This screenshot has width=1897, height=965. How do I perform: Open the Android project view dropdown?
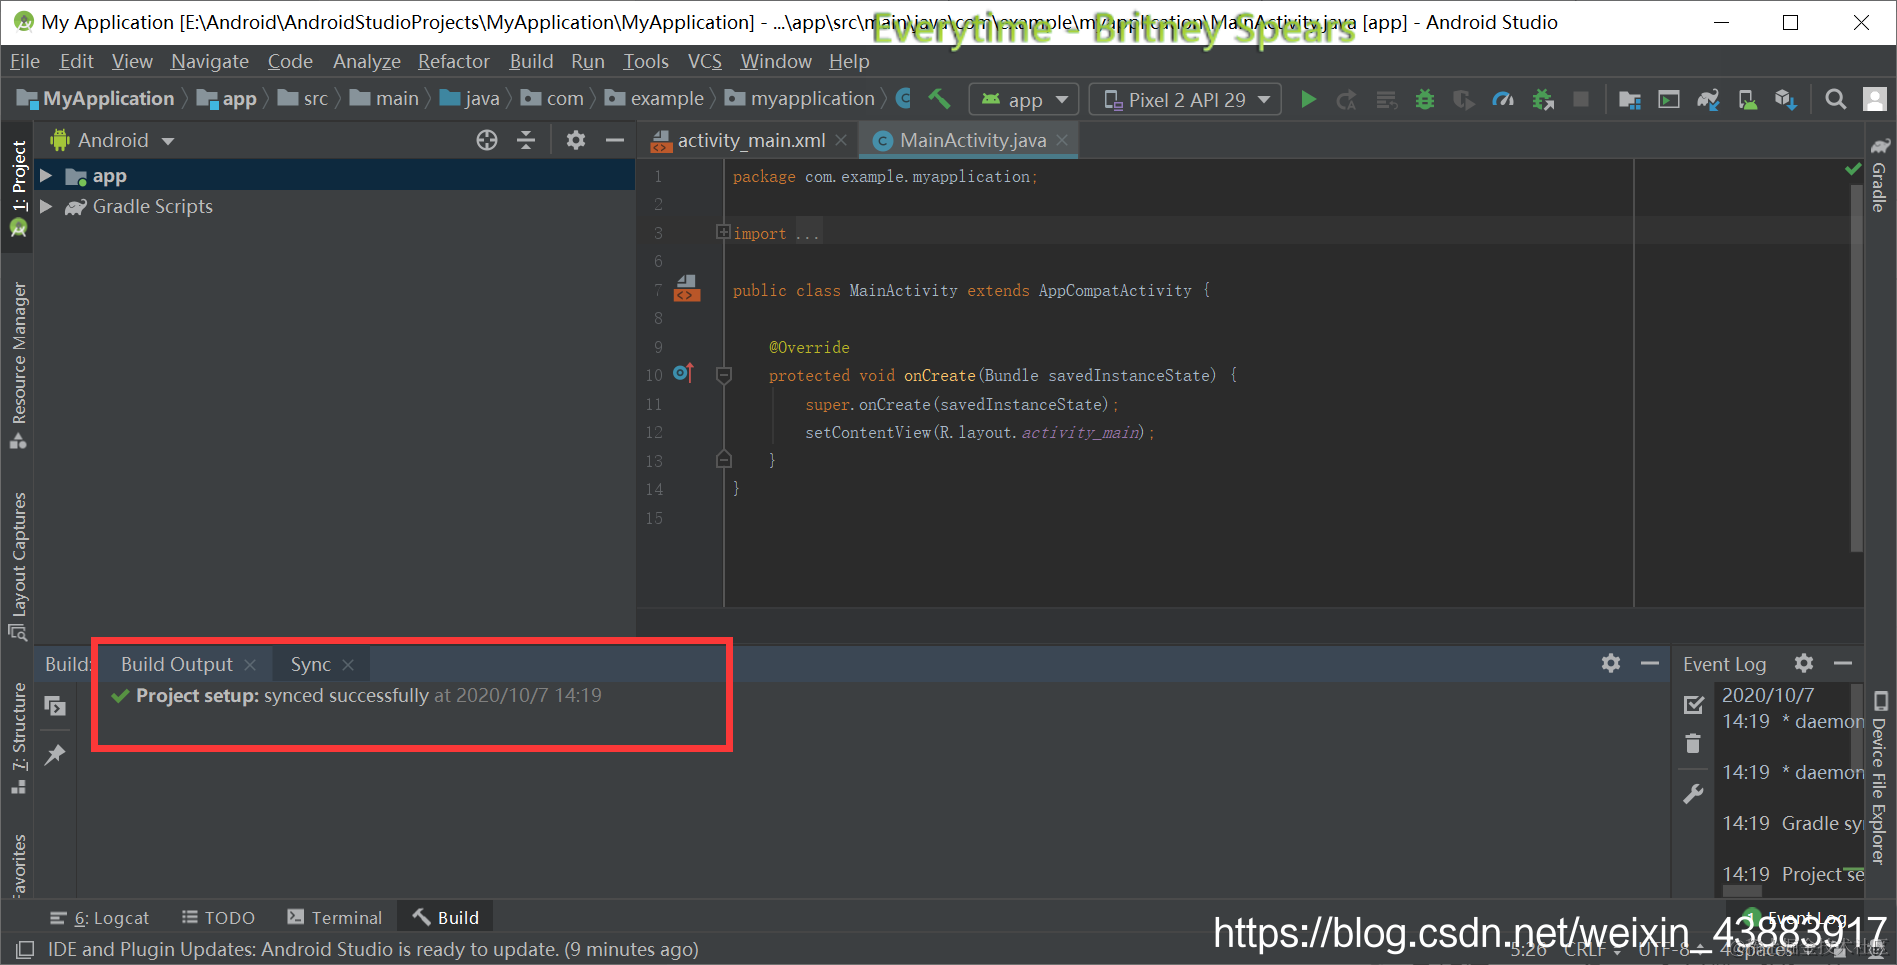tap(113, 140)
